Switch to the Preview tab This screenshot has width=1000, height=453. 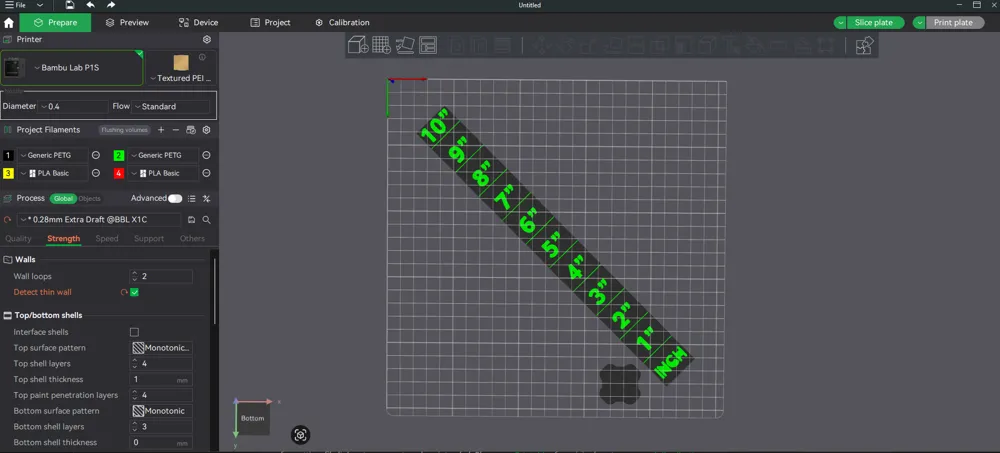[x=128, y=22]
